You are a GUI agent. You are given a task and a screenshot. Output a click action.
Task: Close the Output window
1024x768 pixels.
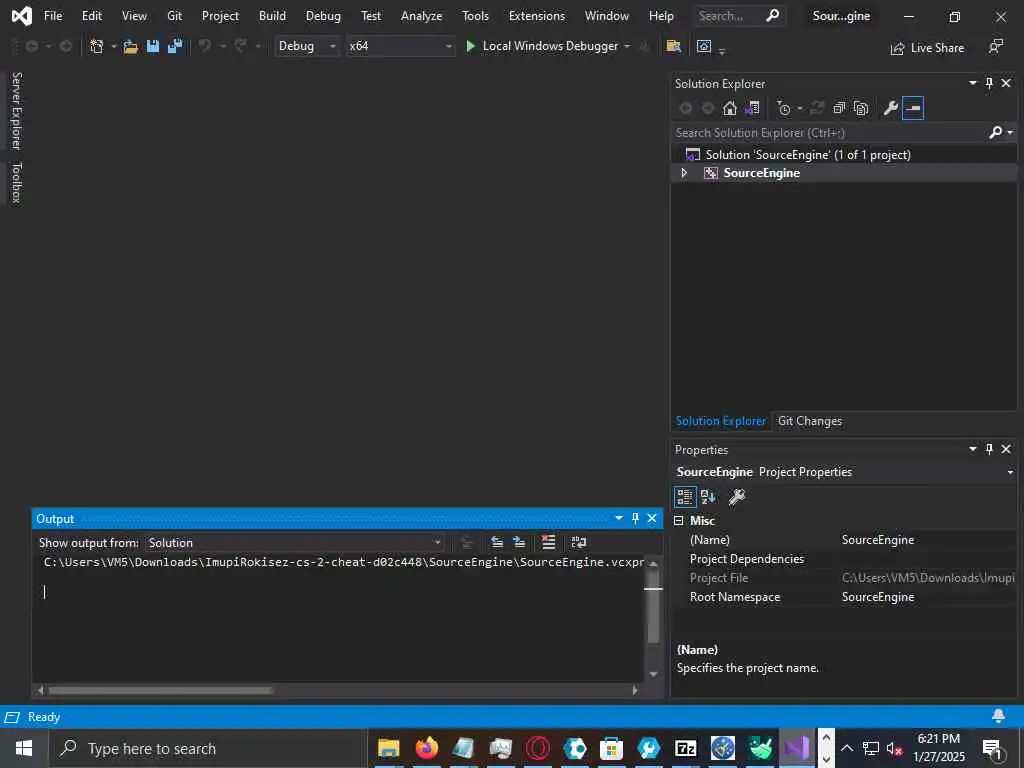(652, 518)
